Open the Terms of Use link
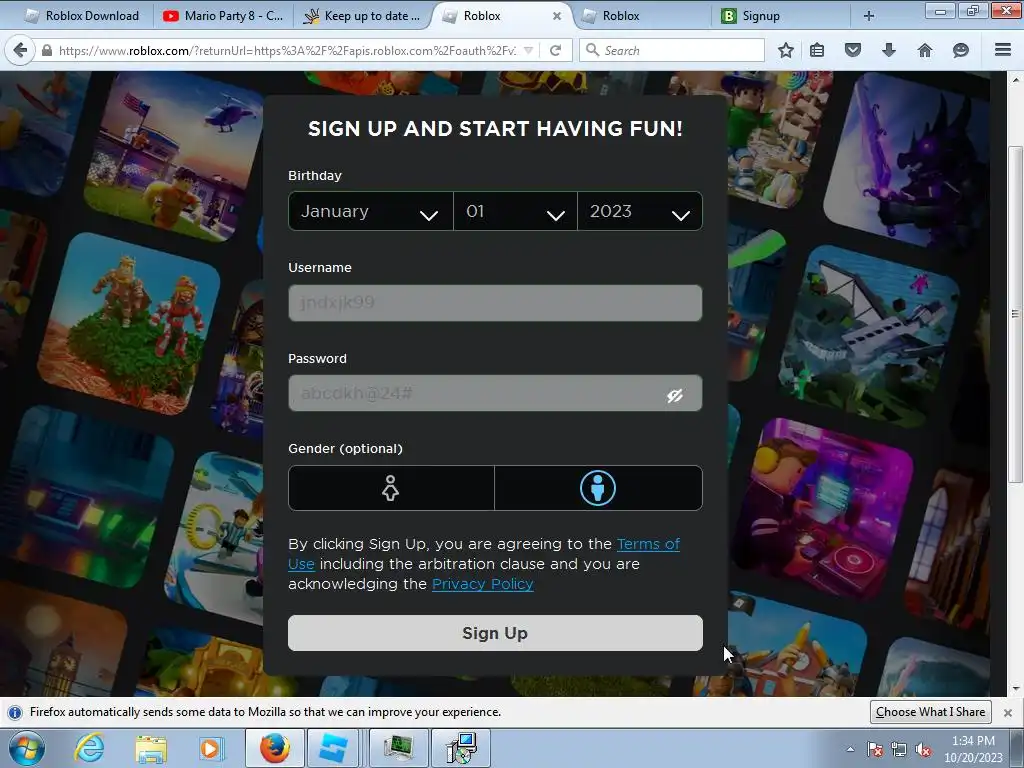The width and height of the screenshot is (1024, 768). (x=648, y=544)
